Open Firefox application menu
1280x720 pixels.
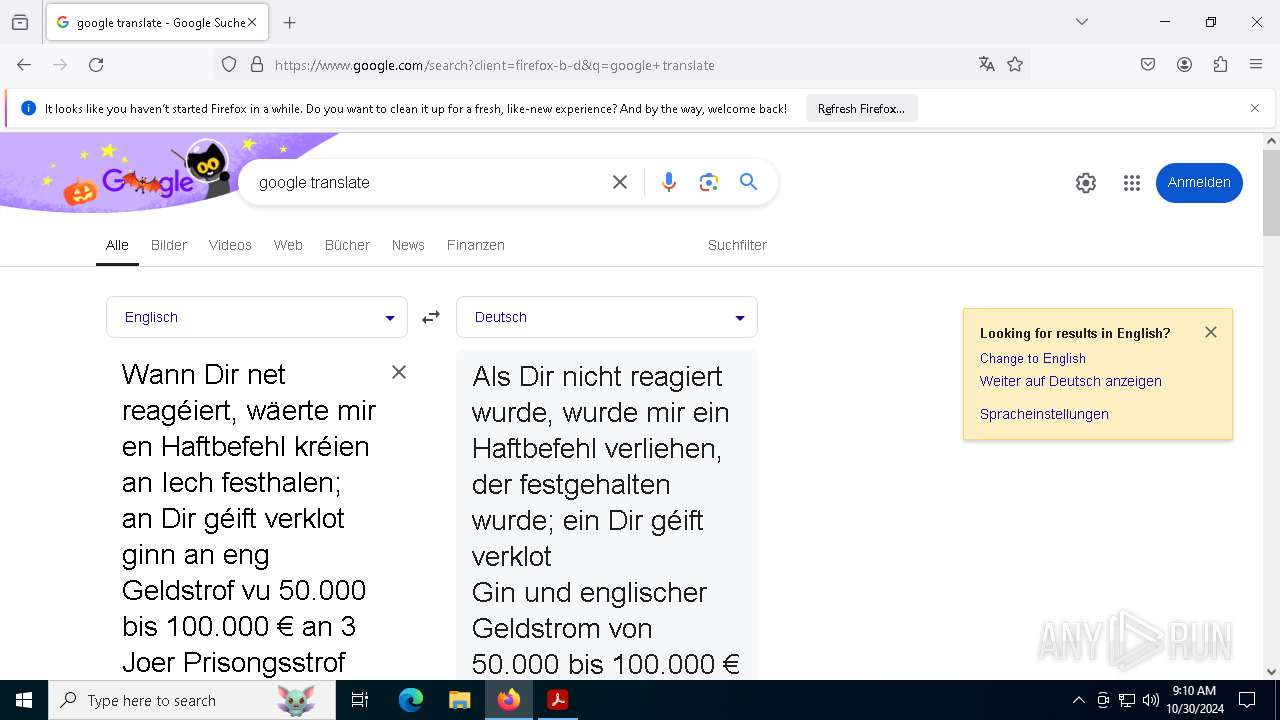tap(1256, 65)
